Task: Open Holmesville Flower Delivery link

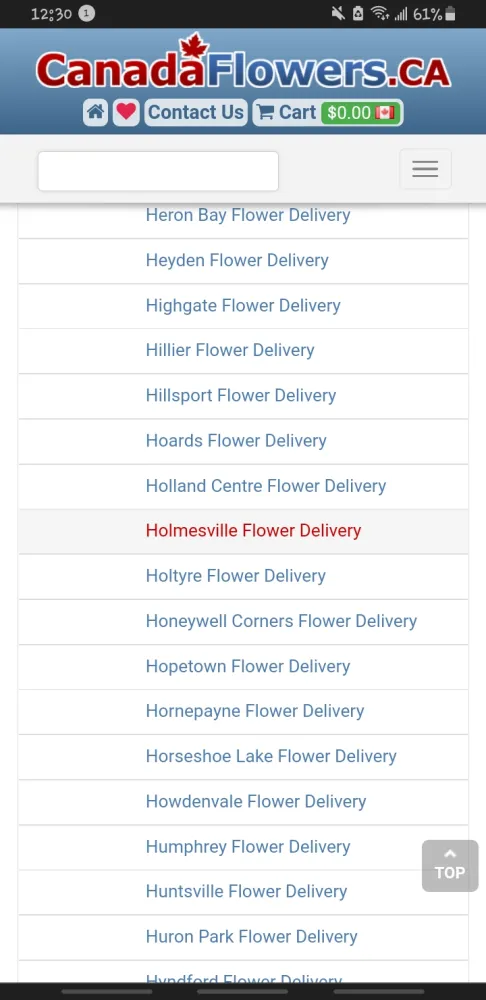Action: pos(253,531)
